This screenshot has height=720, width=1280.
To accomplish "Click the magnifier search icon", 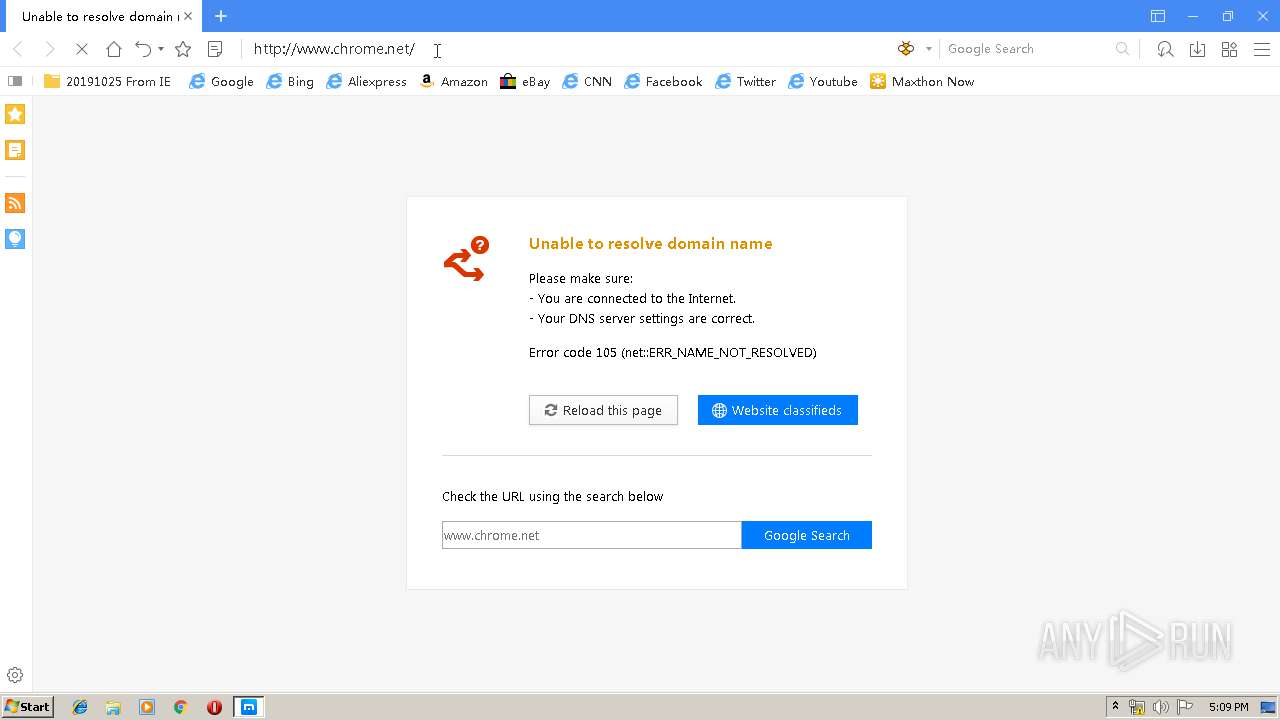I will click(1123, 49).
